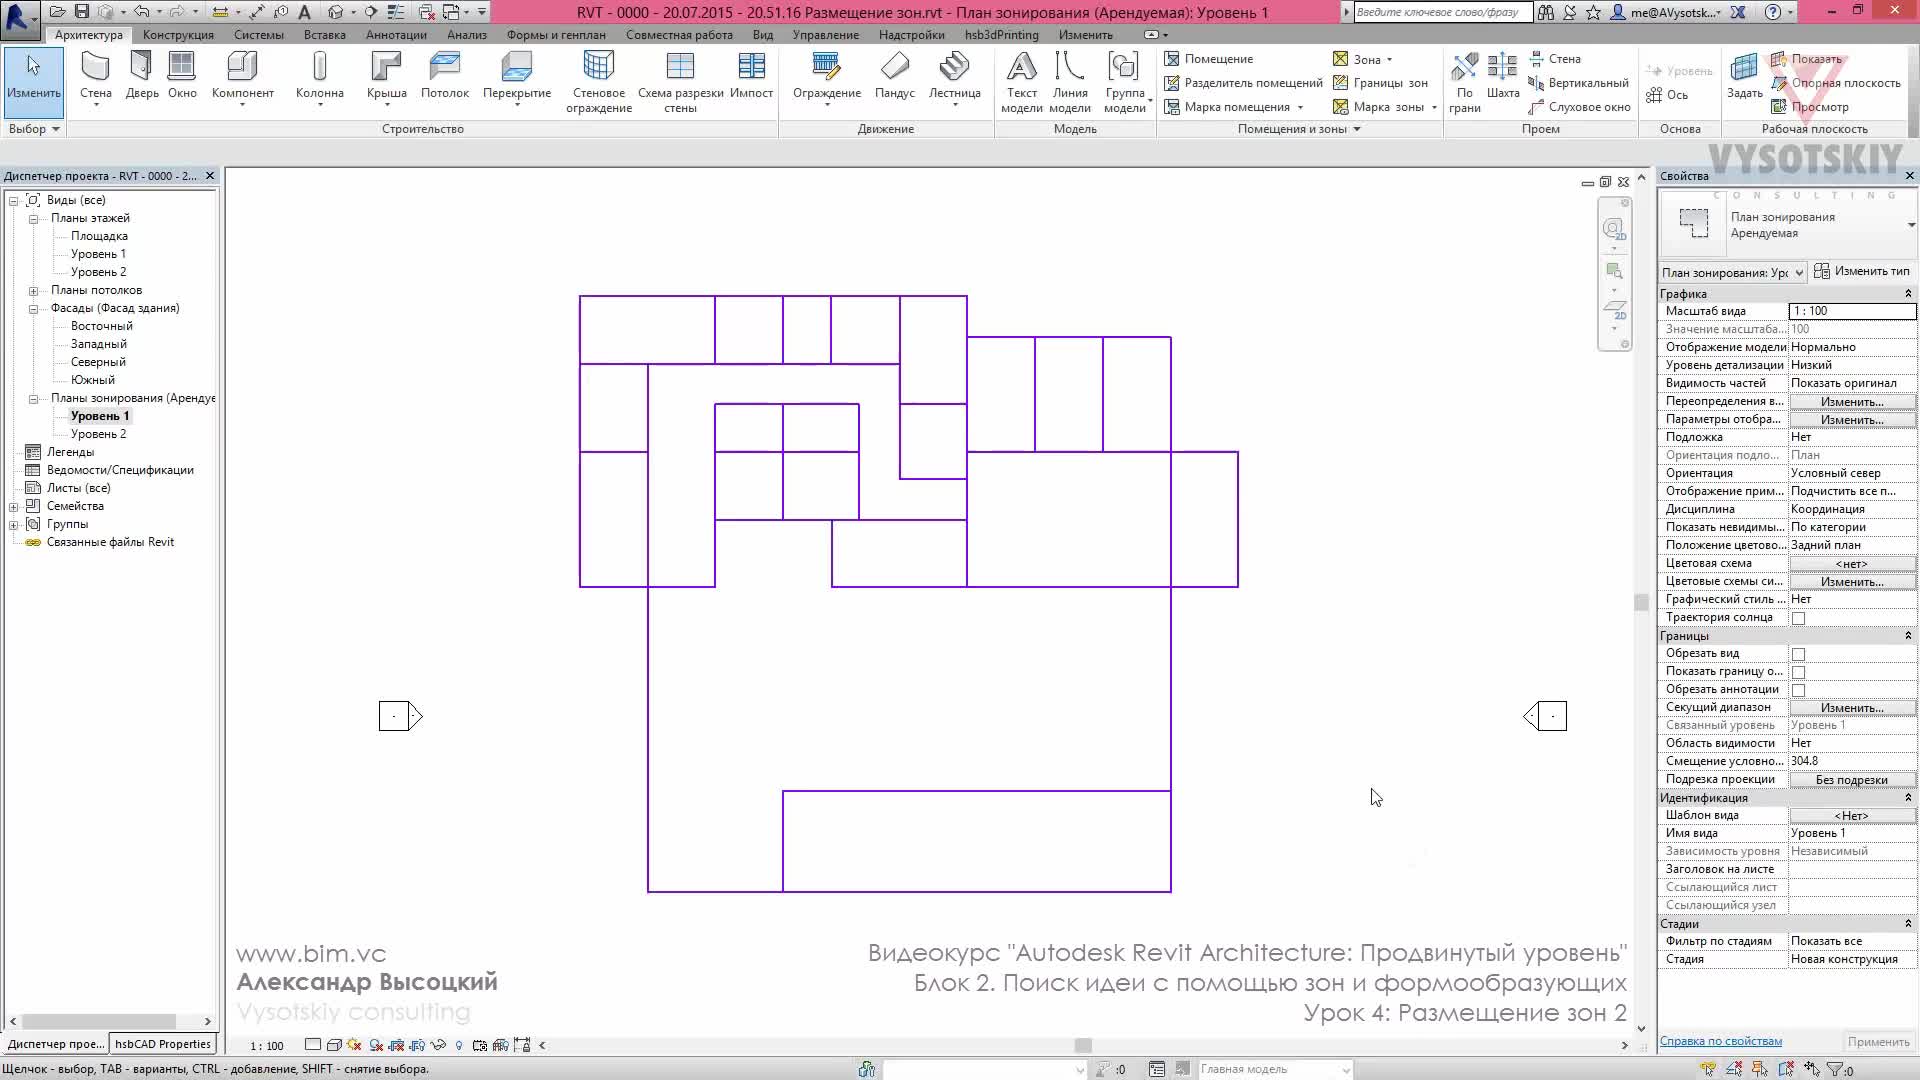Select Уровень 2 under Планы зонирования

pos(98,434)
